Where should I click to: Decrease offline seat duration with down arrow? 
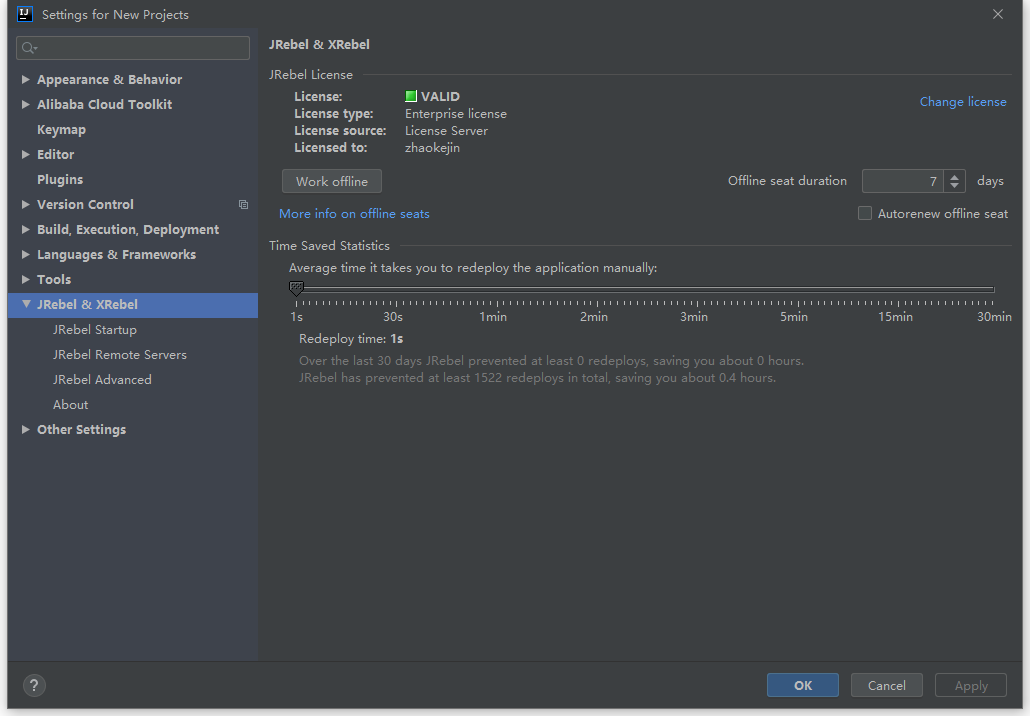pyautogui.click(x=954, y=186)
